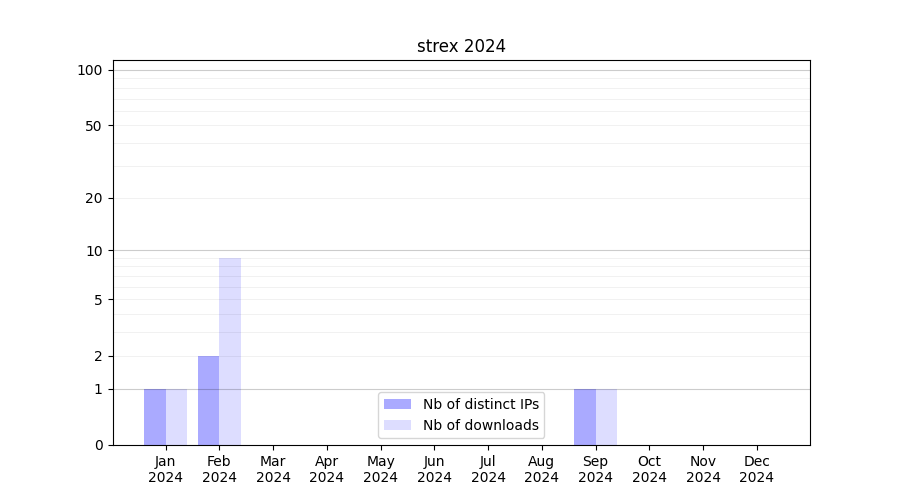Select the tall February downloads bar
900x500 pixels.
(230, 351)
